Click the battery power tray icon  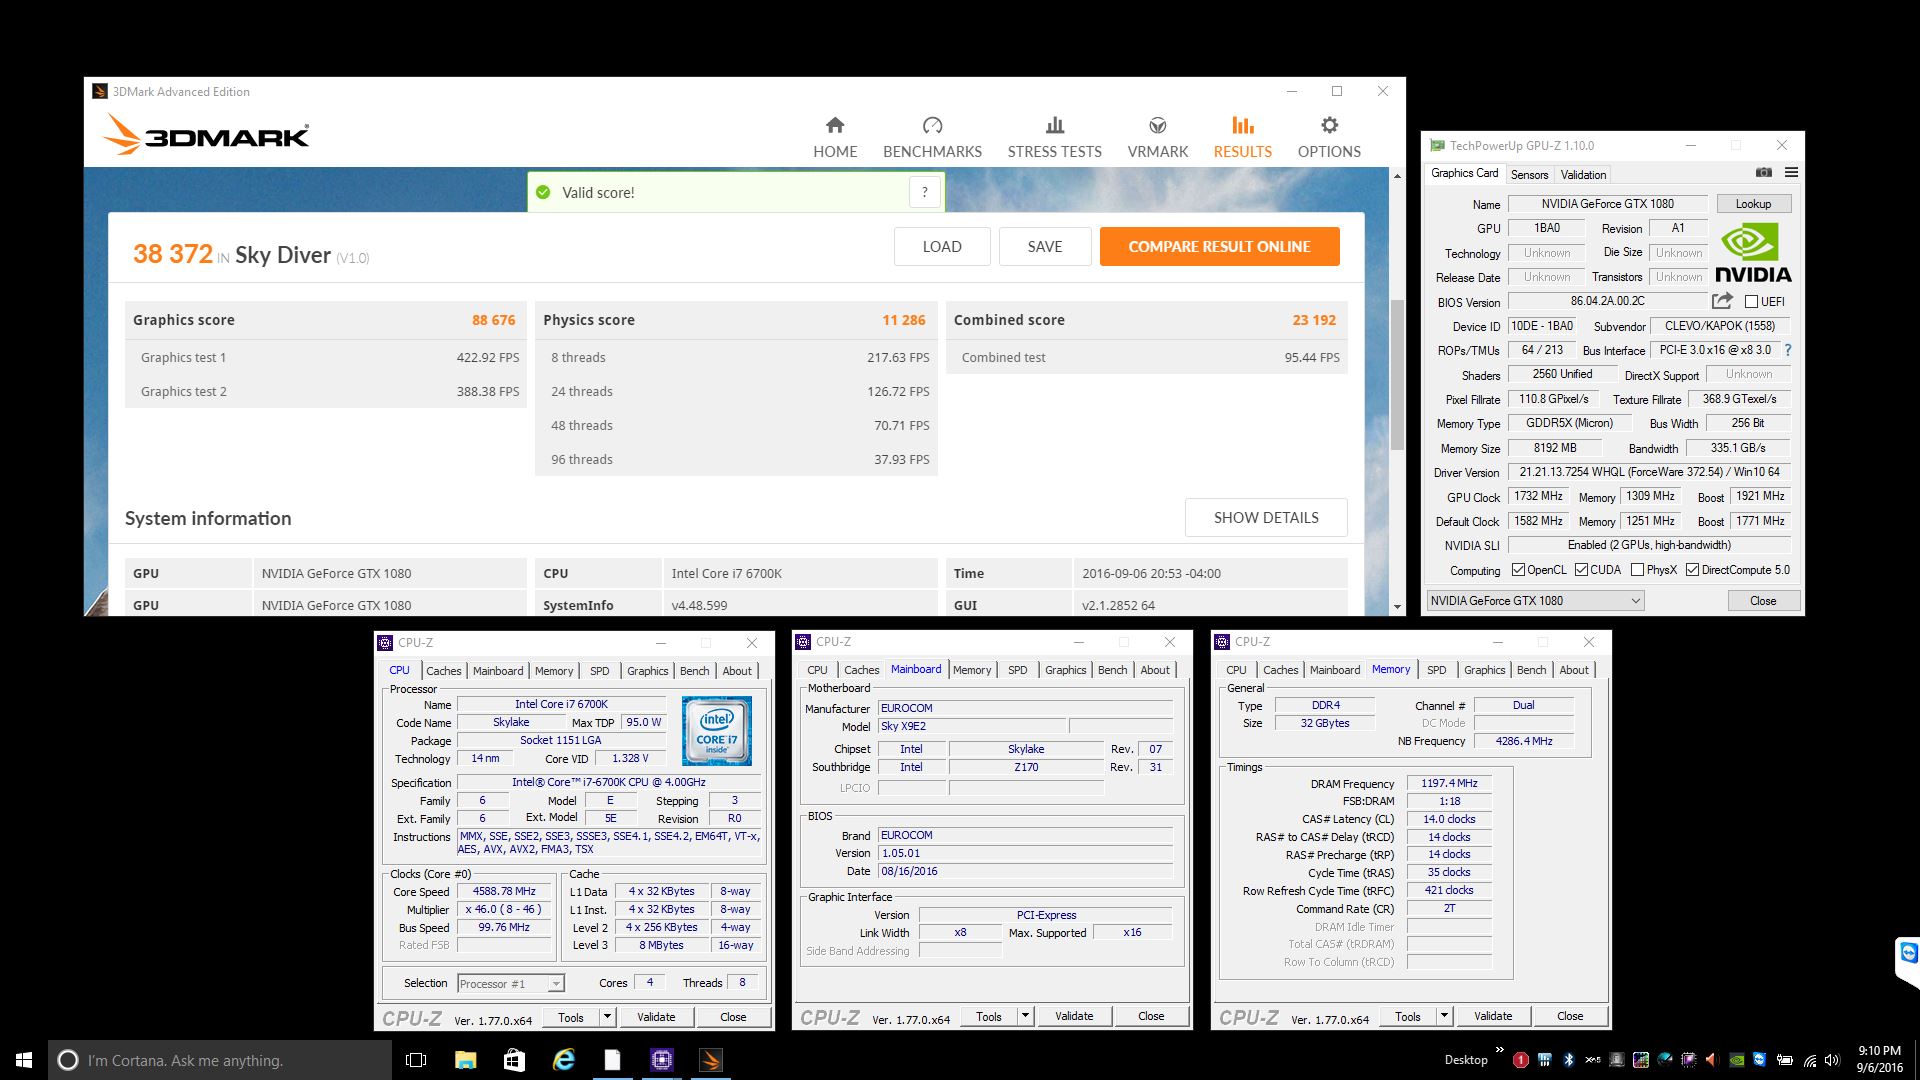[x=1785, y=1060]
